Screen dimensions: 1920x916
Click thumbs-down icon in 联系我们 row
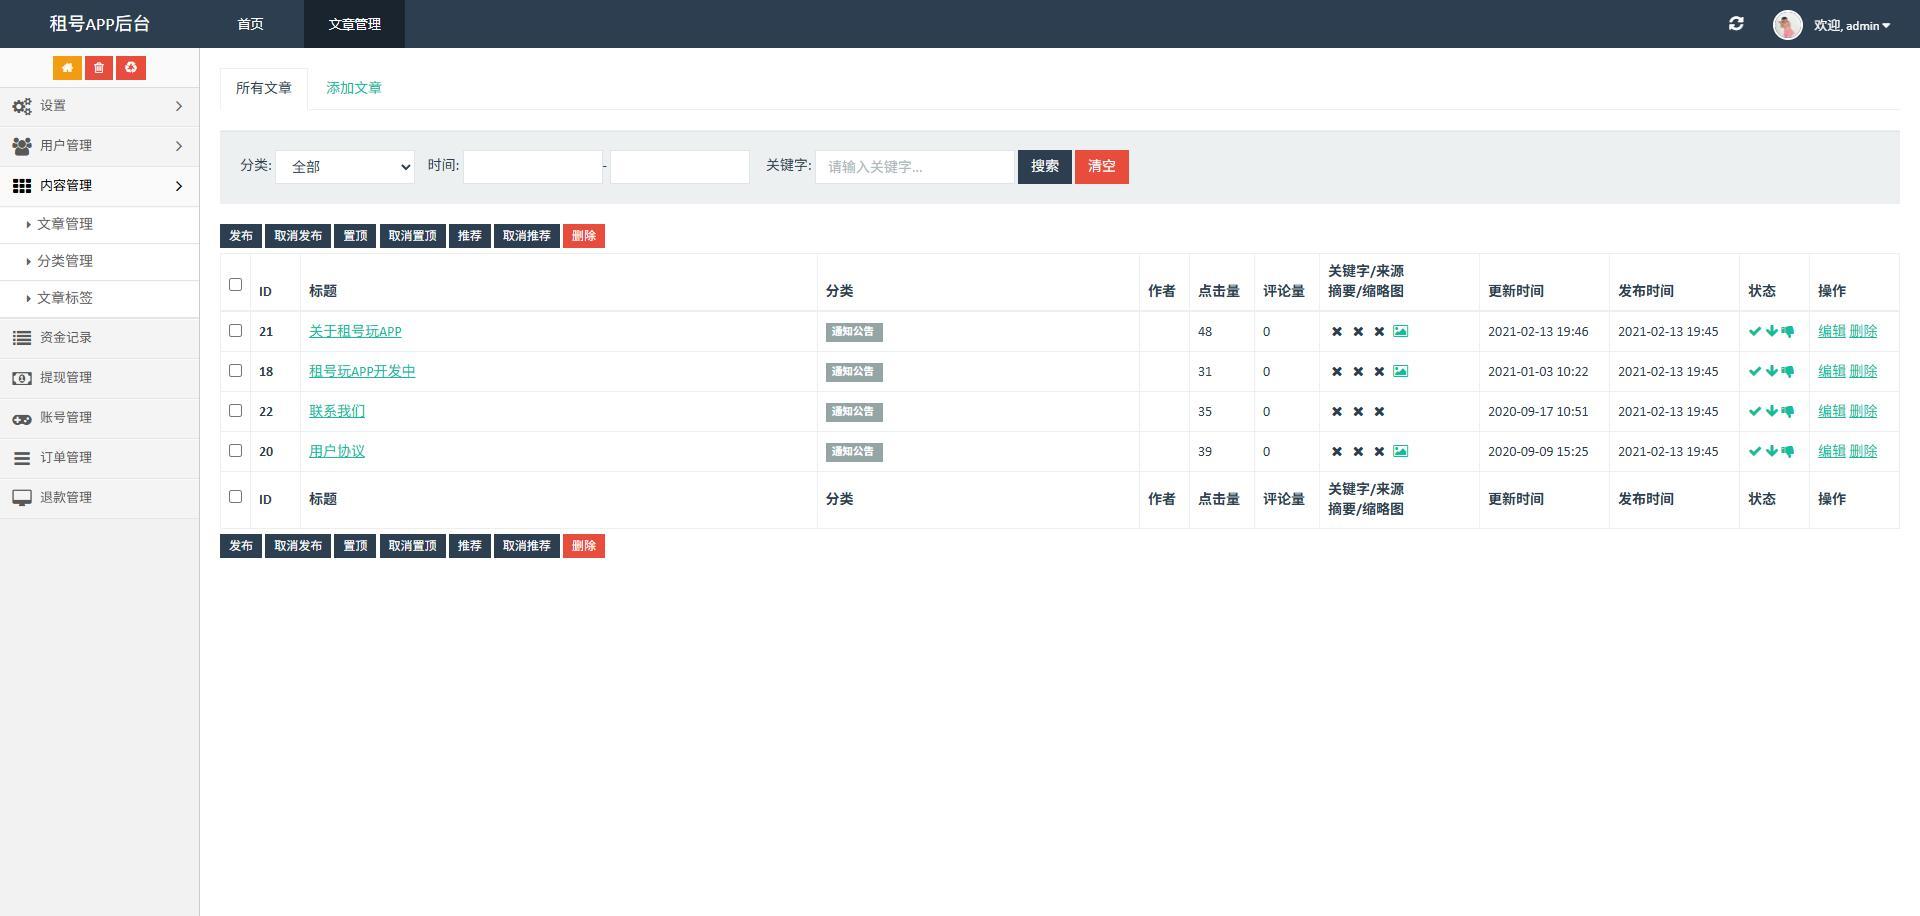click(x=1787, y=411)
